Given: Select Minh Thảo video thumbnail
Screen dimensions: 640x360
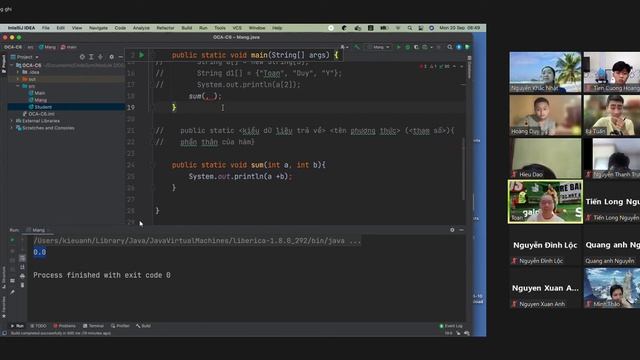Looking at the screenshot, I should [612, 288].
